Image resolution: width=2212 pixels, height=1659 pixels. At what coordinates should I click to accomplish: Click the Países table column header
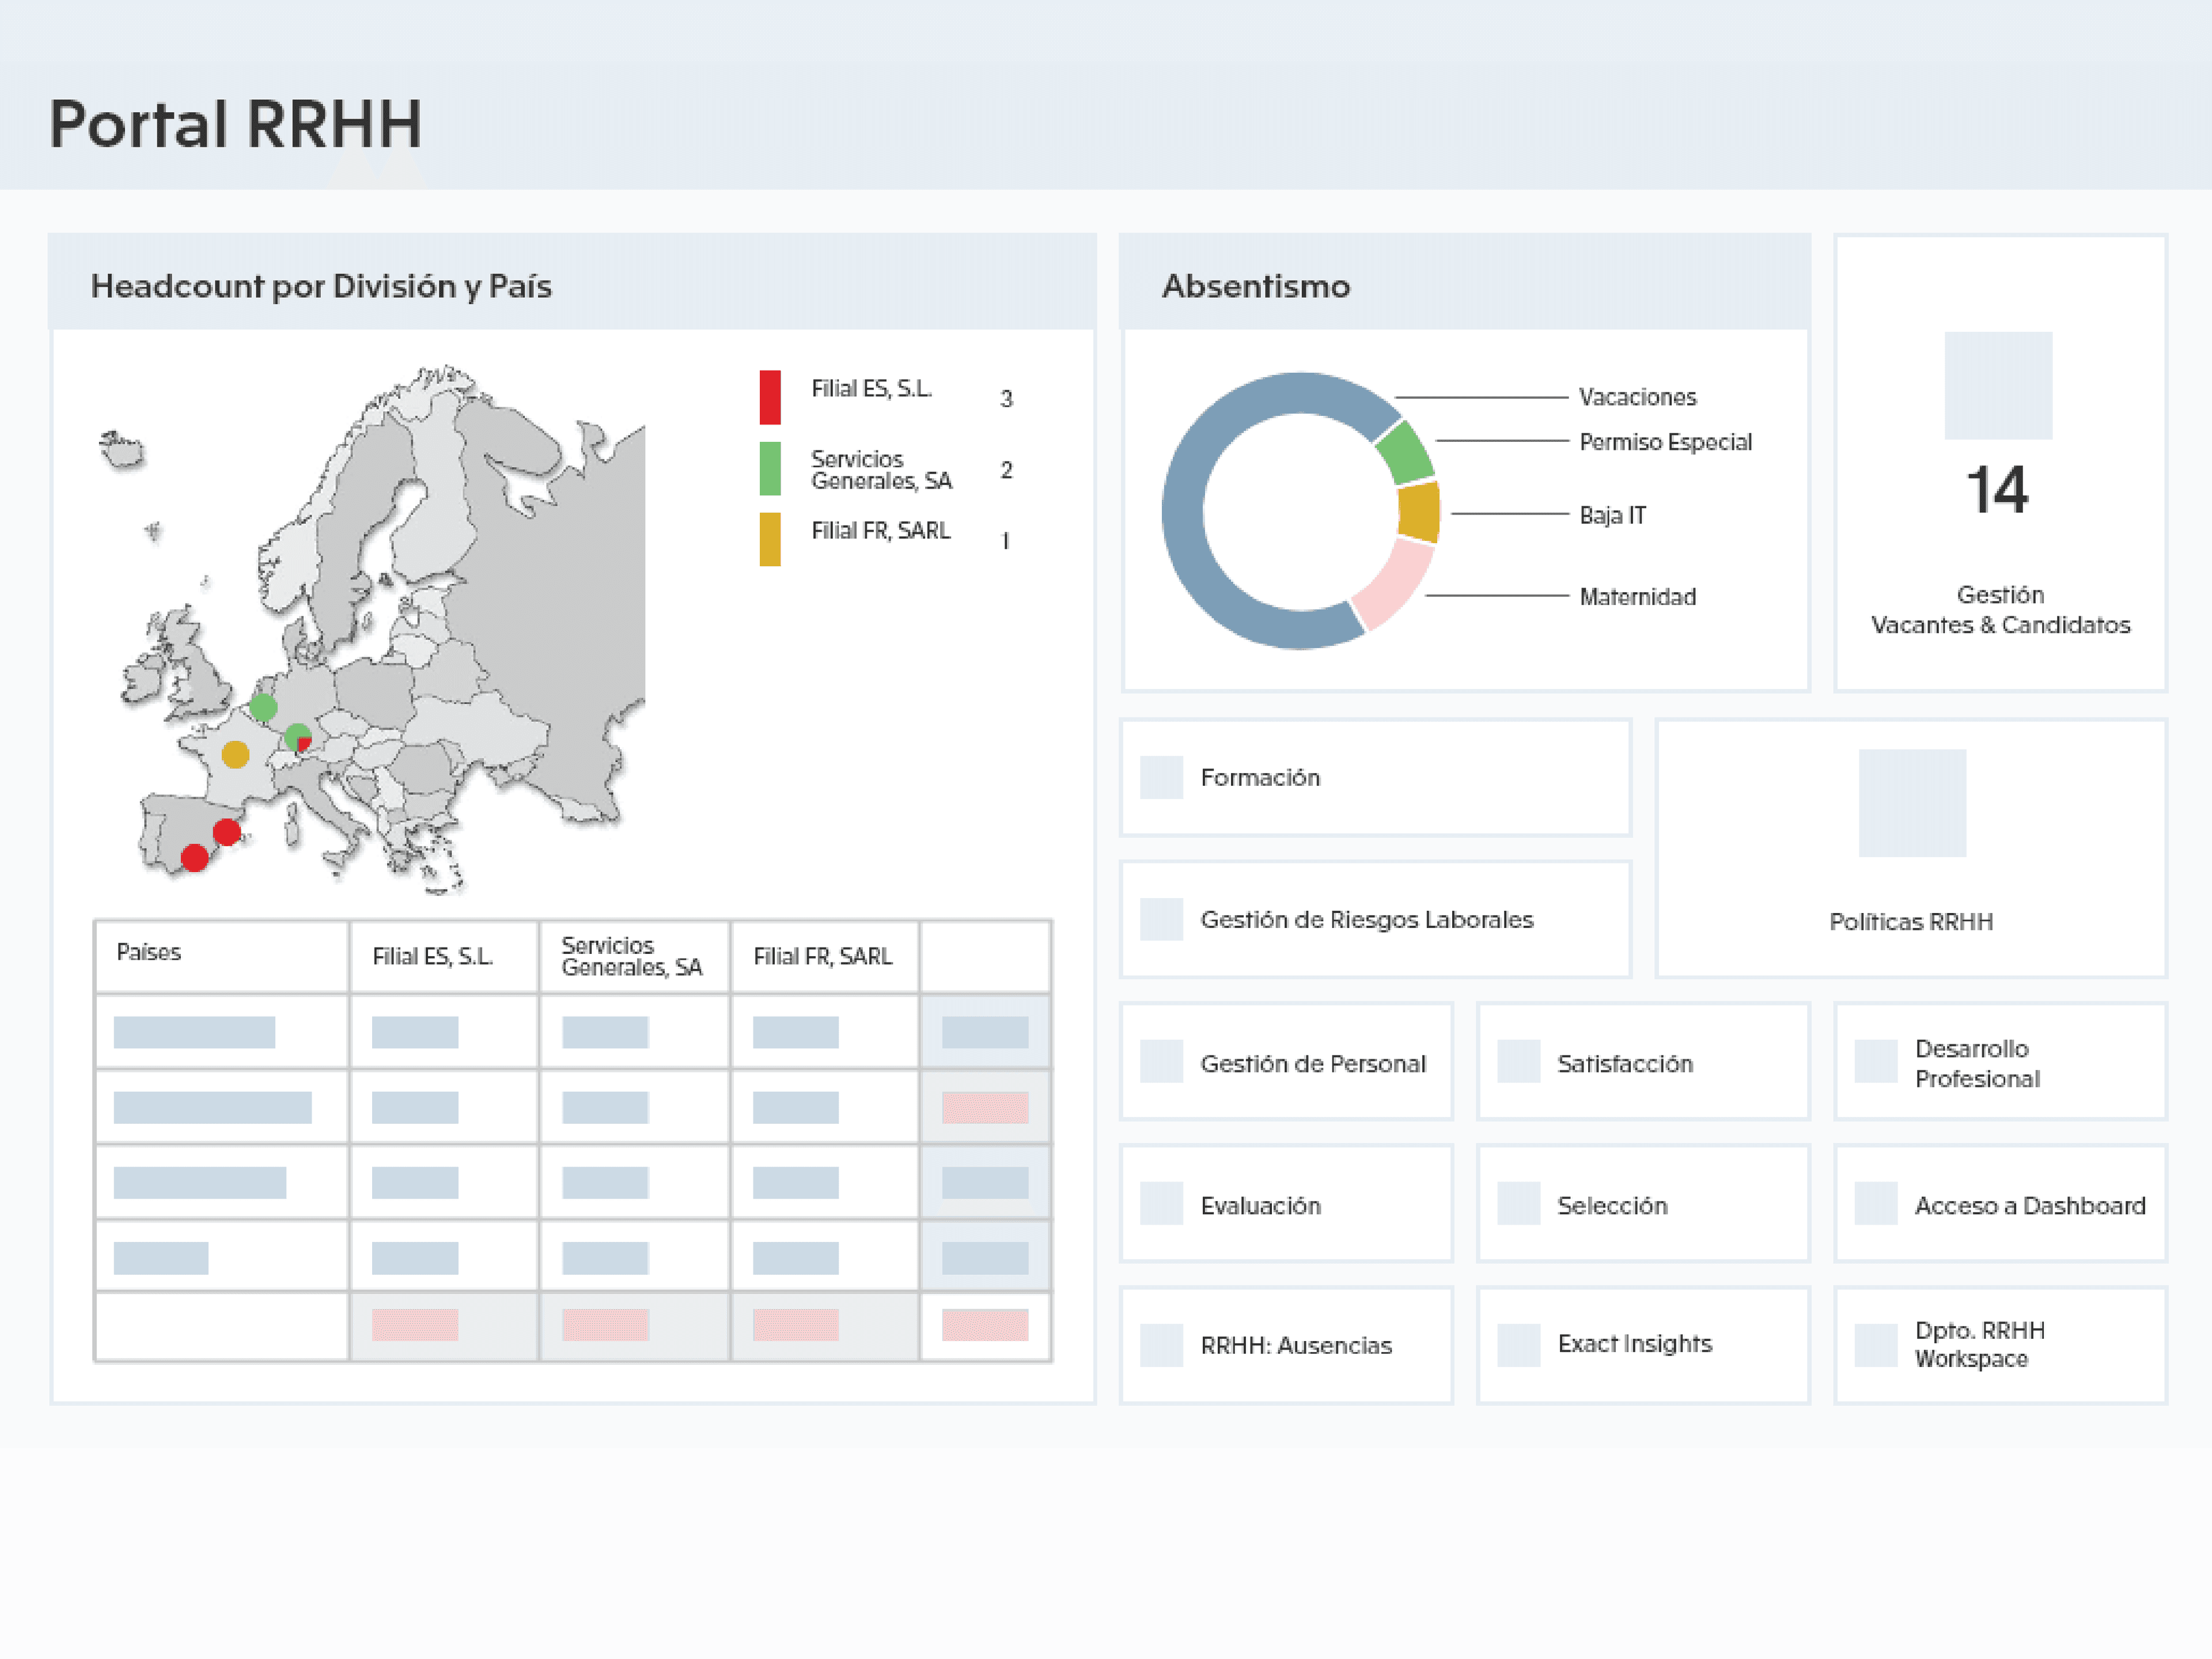[x=149, y=952]
